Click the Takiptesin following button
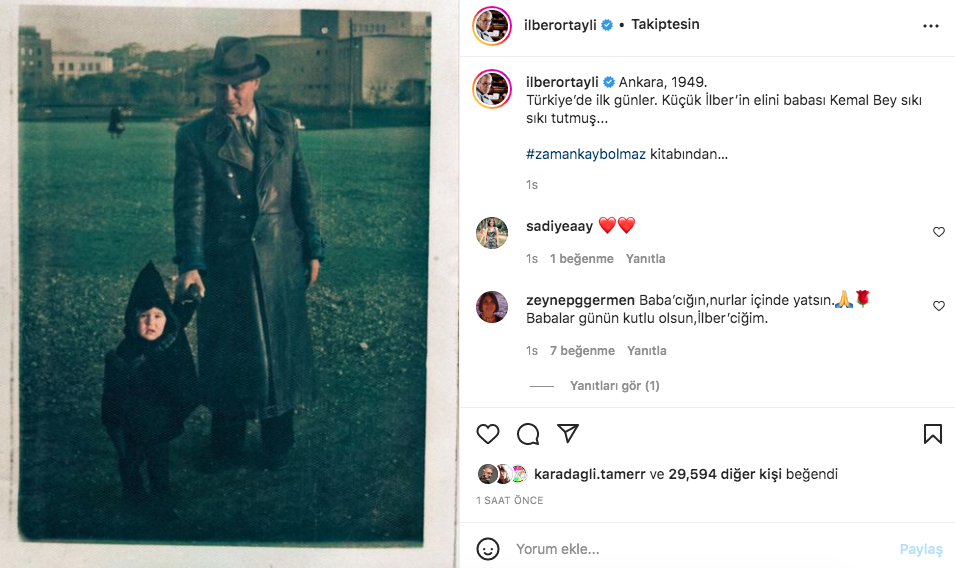Viewport: 955px width, 568px height. point(665,25)
